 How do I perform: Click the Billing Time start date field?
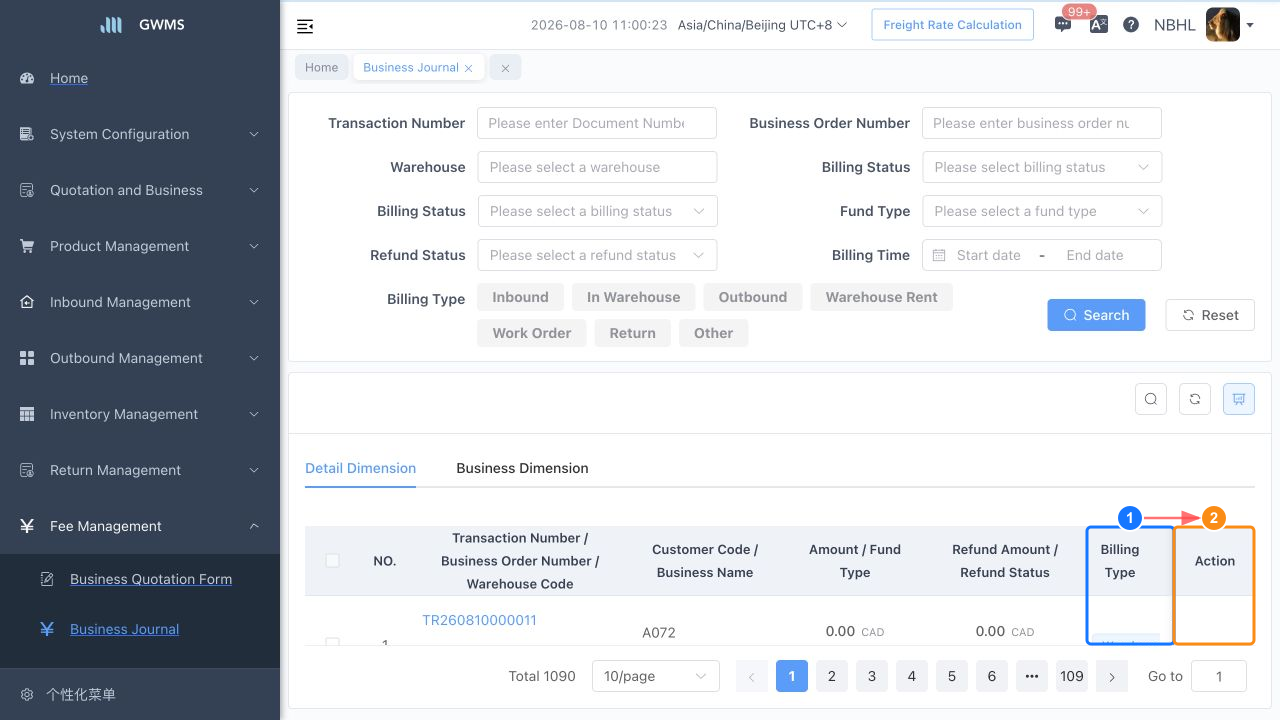point(989,255)
